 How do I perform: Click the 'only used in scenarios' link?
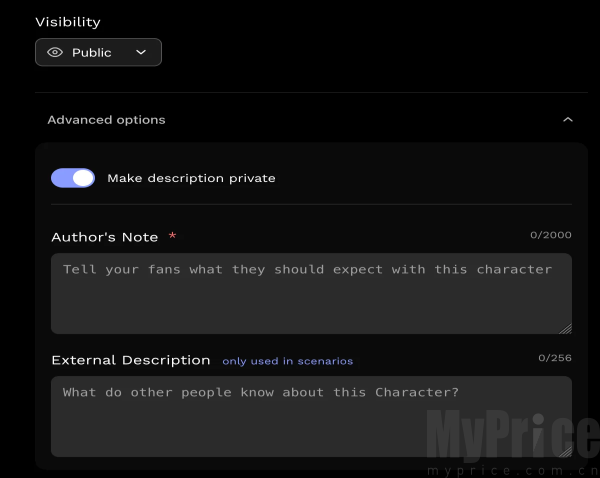[287, 361]
